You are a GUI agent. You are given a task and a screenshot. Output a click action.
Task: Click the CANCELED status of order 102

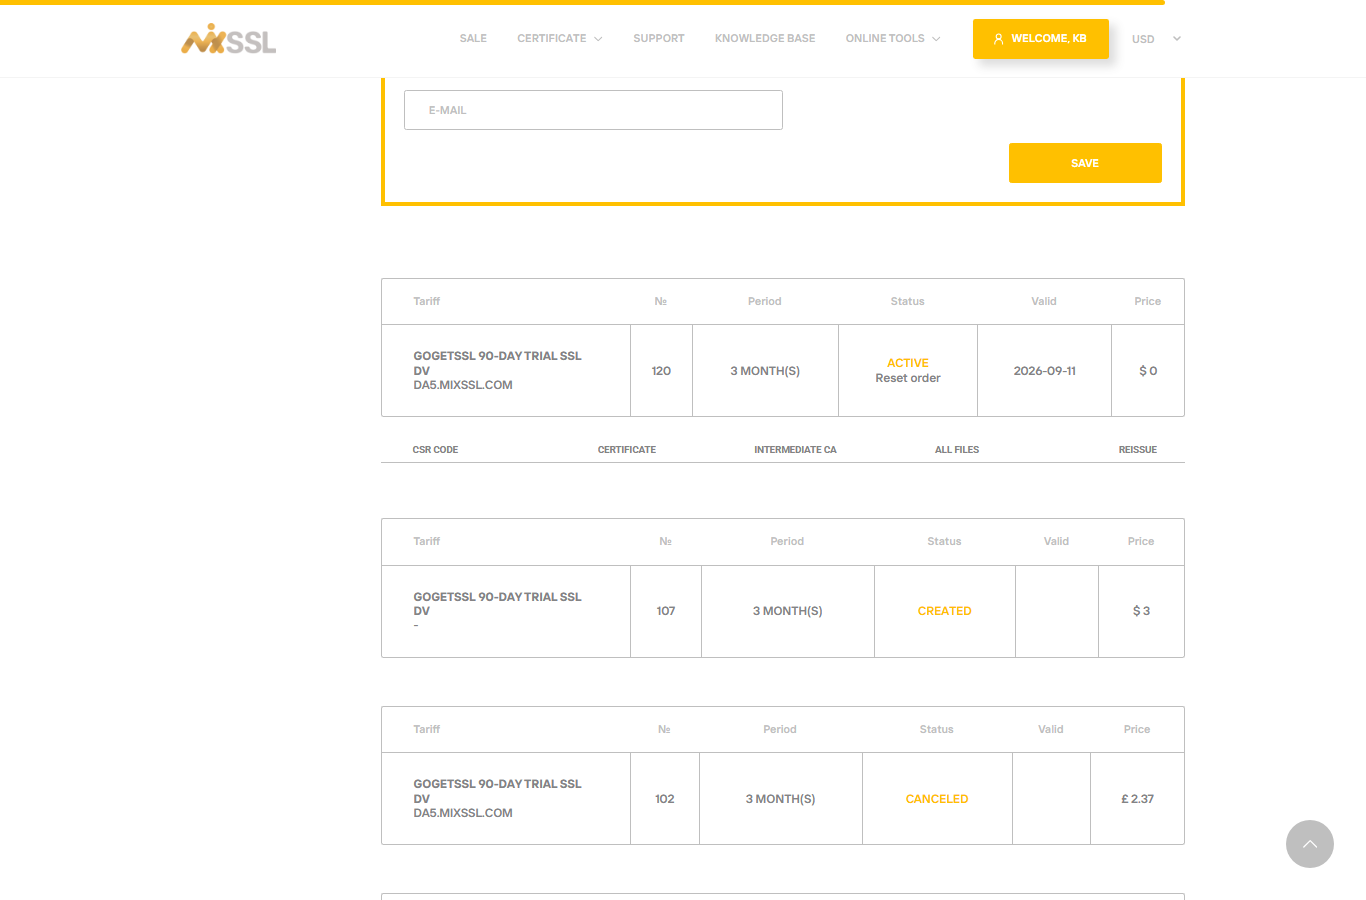click(x=937, y=799)
